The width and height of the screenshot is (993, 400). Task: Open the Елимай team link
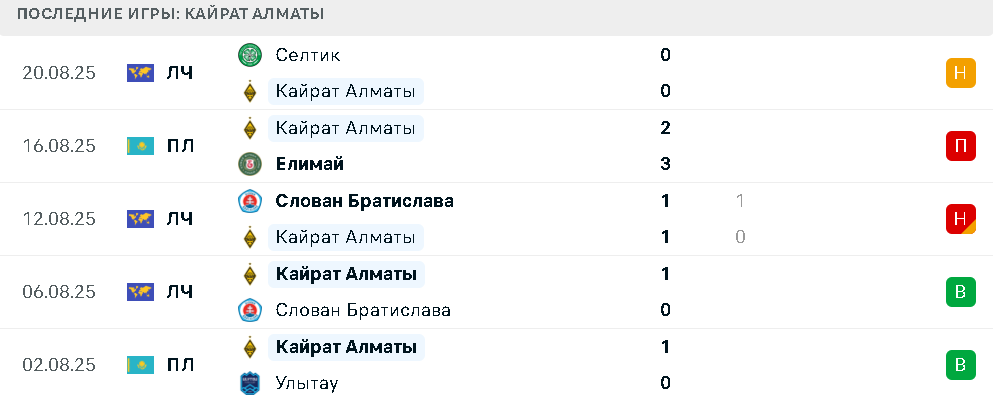coord(310,165)
